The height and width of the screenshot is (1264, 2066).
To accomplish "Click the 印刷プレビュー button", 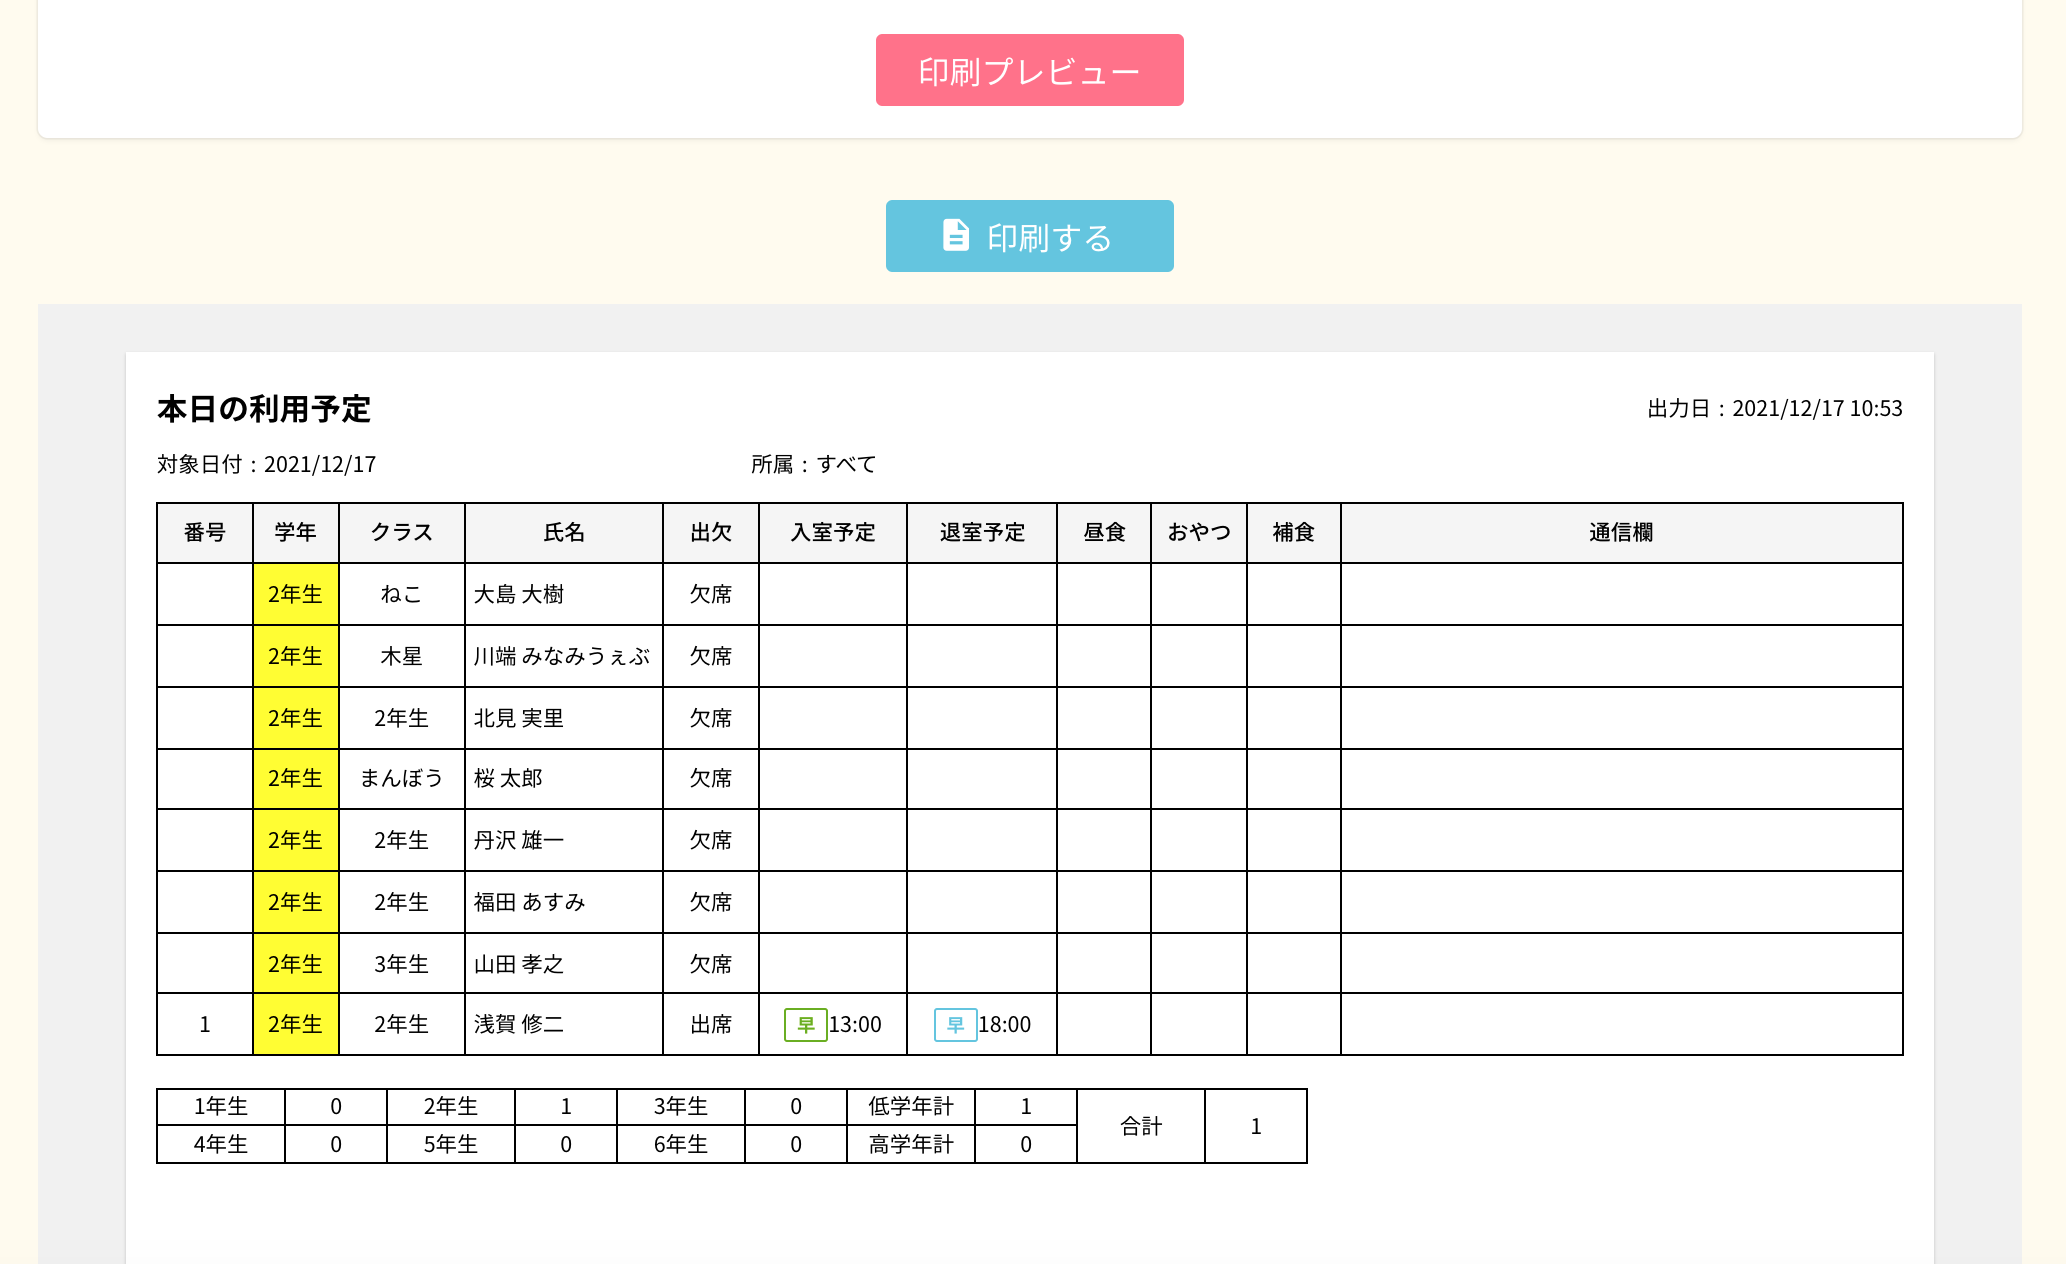I will (1029, 70).
